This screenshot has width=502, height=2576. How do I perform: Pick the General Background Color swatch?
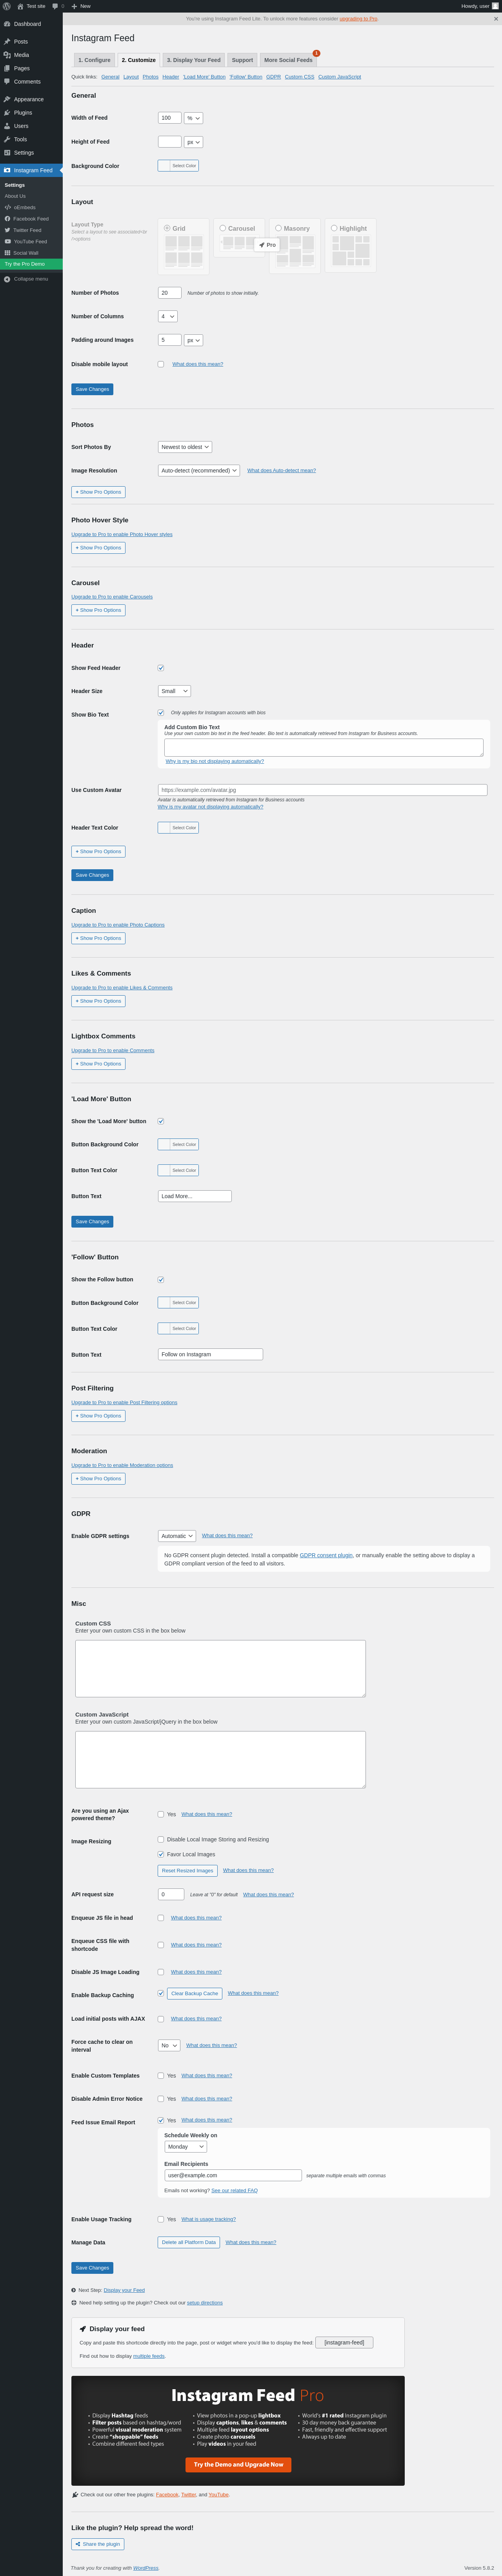tap(178, 166)
